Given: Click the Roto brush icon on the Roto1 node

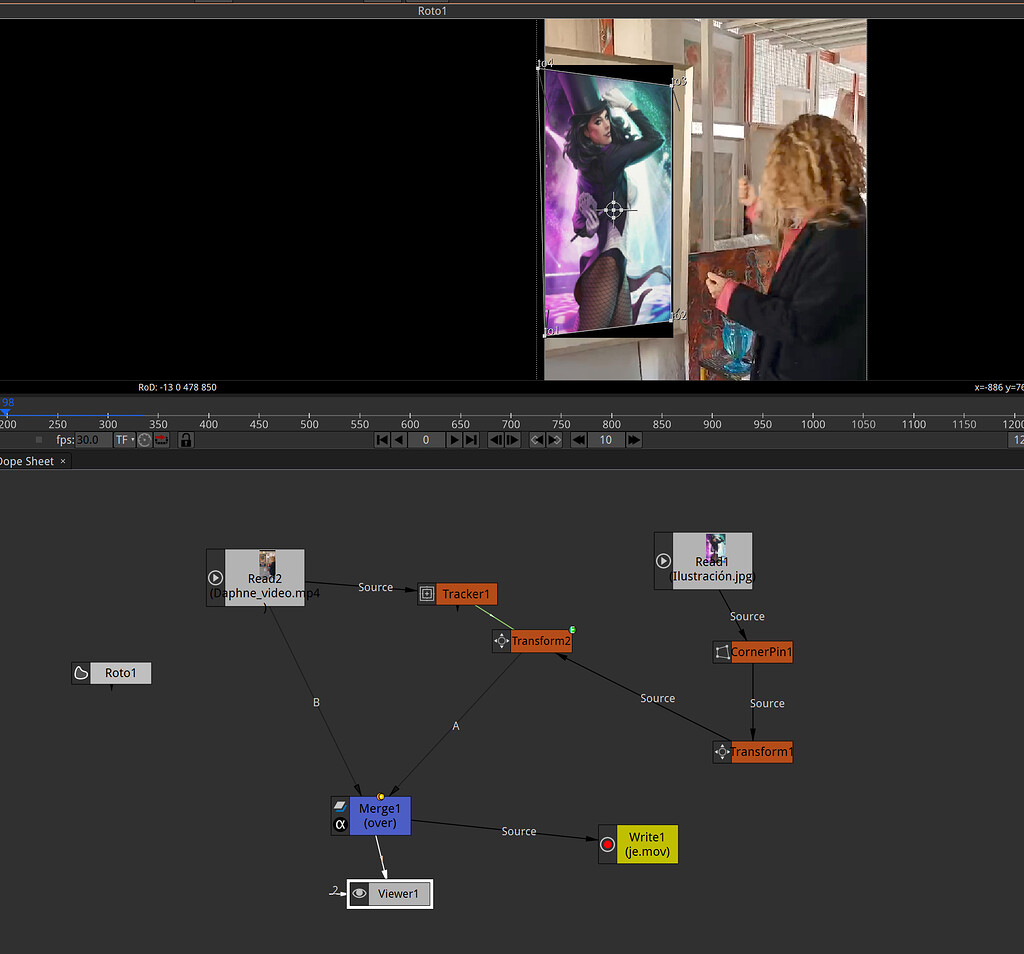Looking at the screenshot, I should 80,673.
